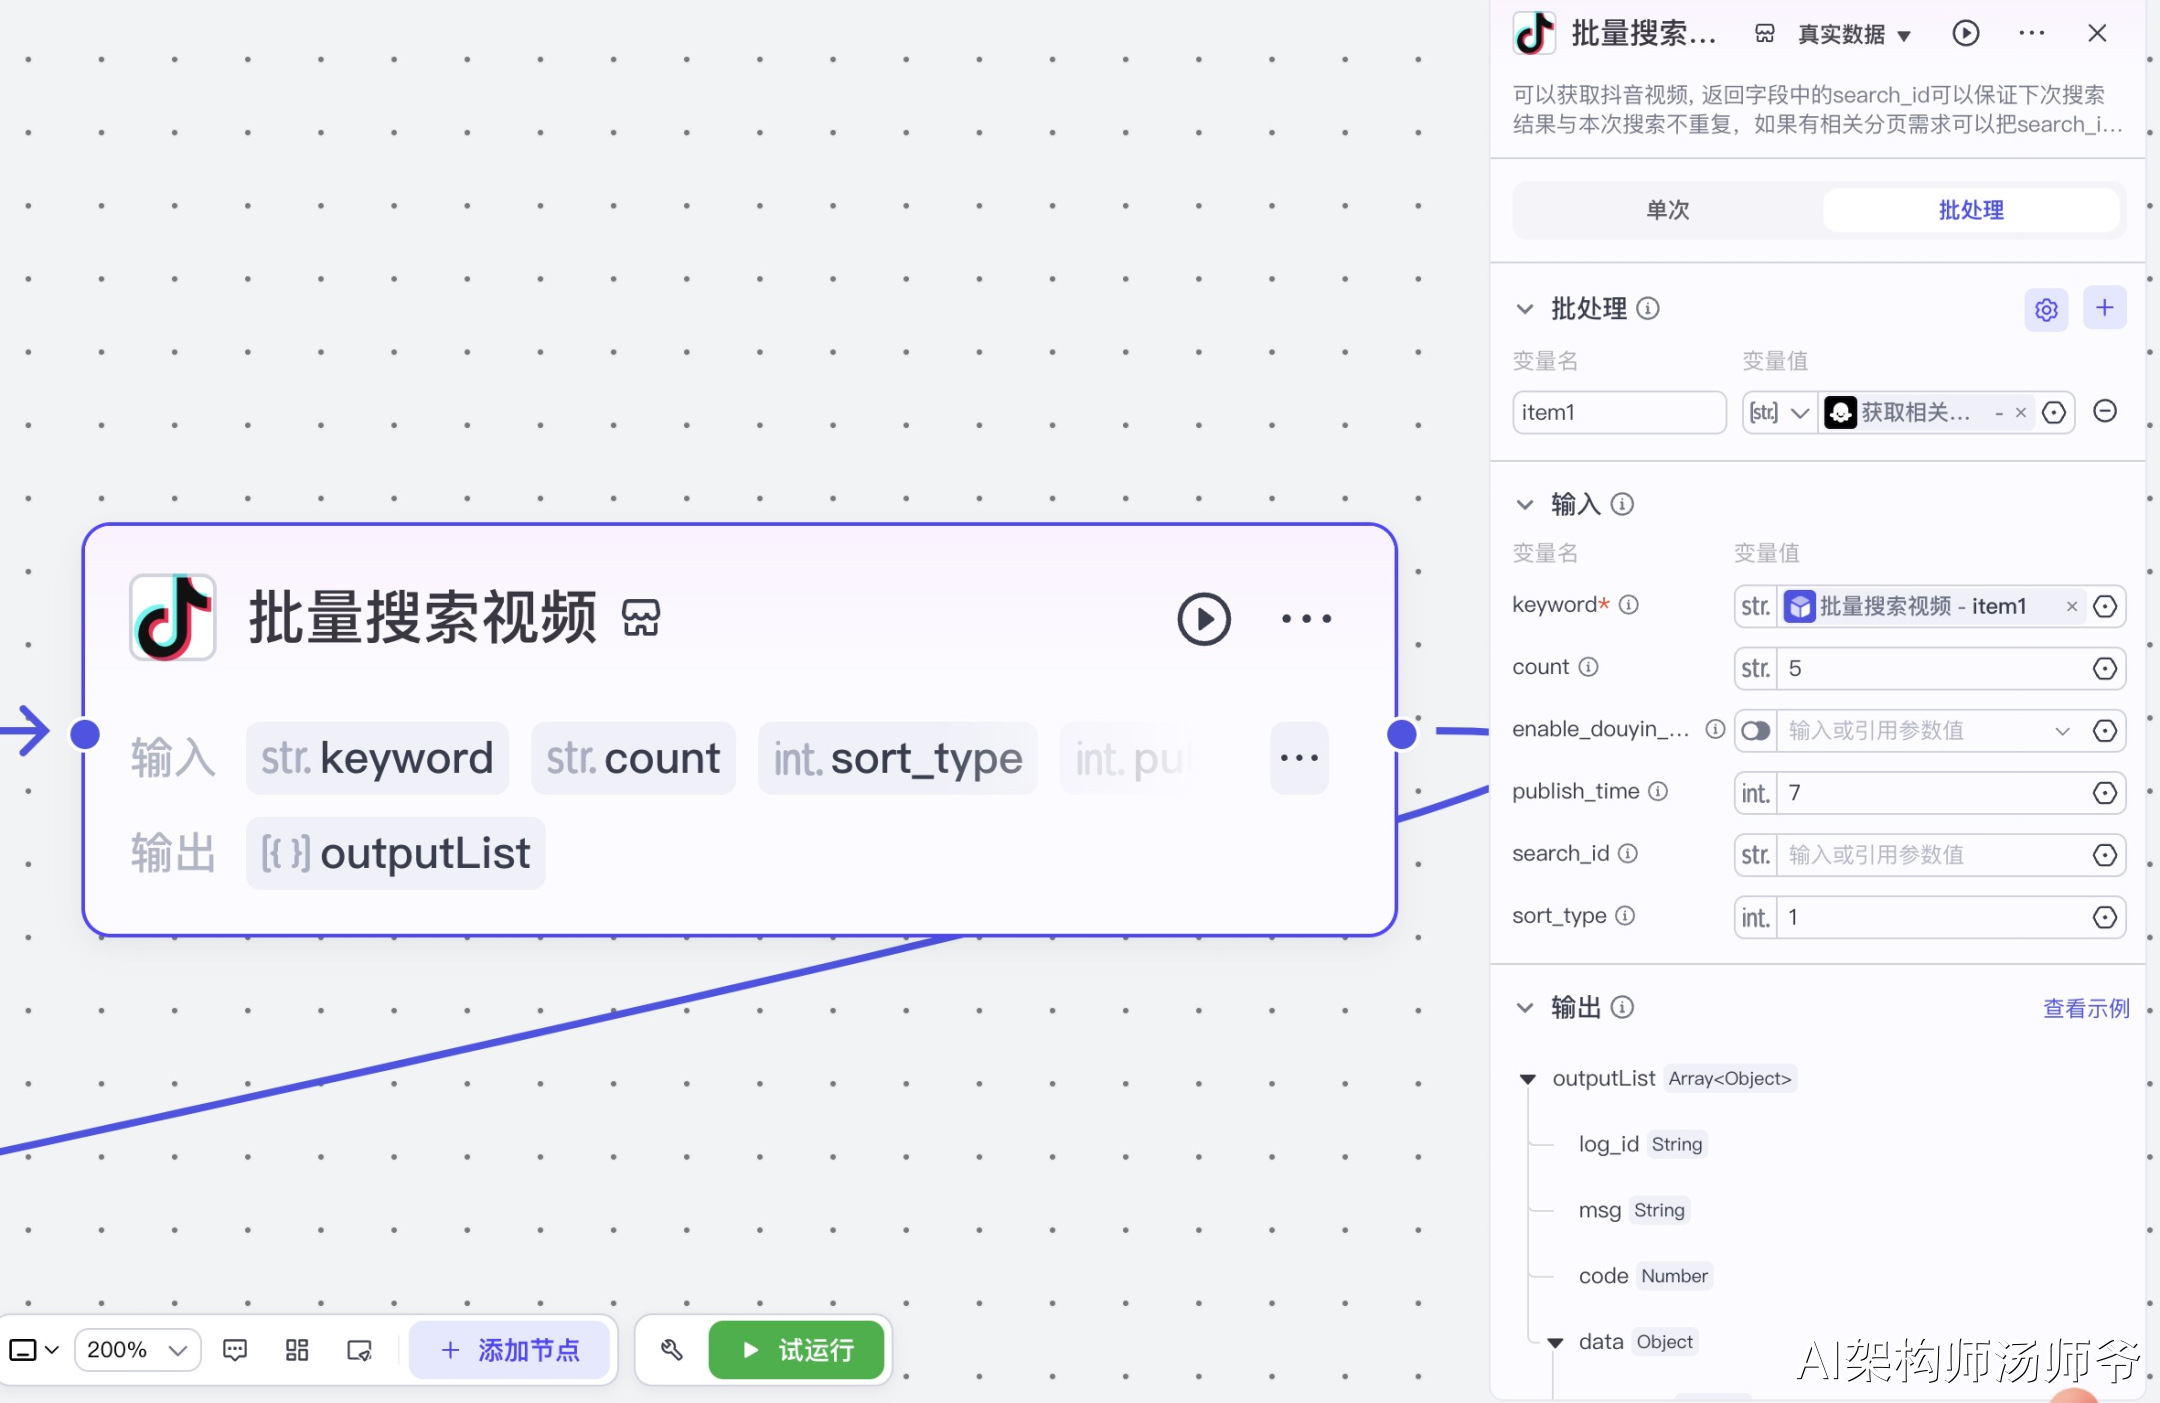Add batch variable with plus icon
This screenshot has height=1403, width=2160.
tap(2104, 308)
